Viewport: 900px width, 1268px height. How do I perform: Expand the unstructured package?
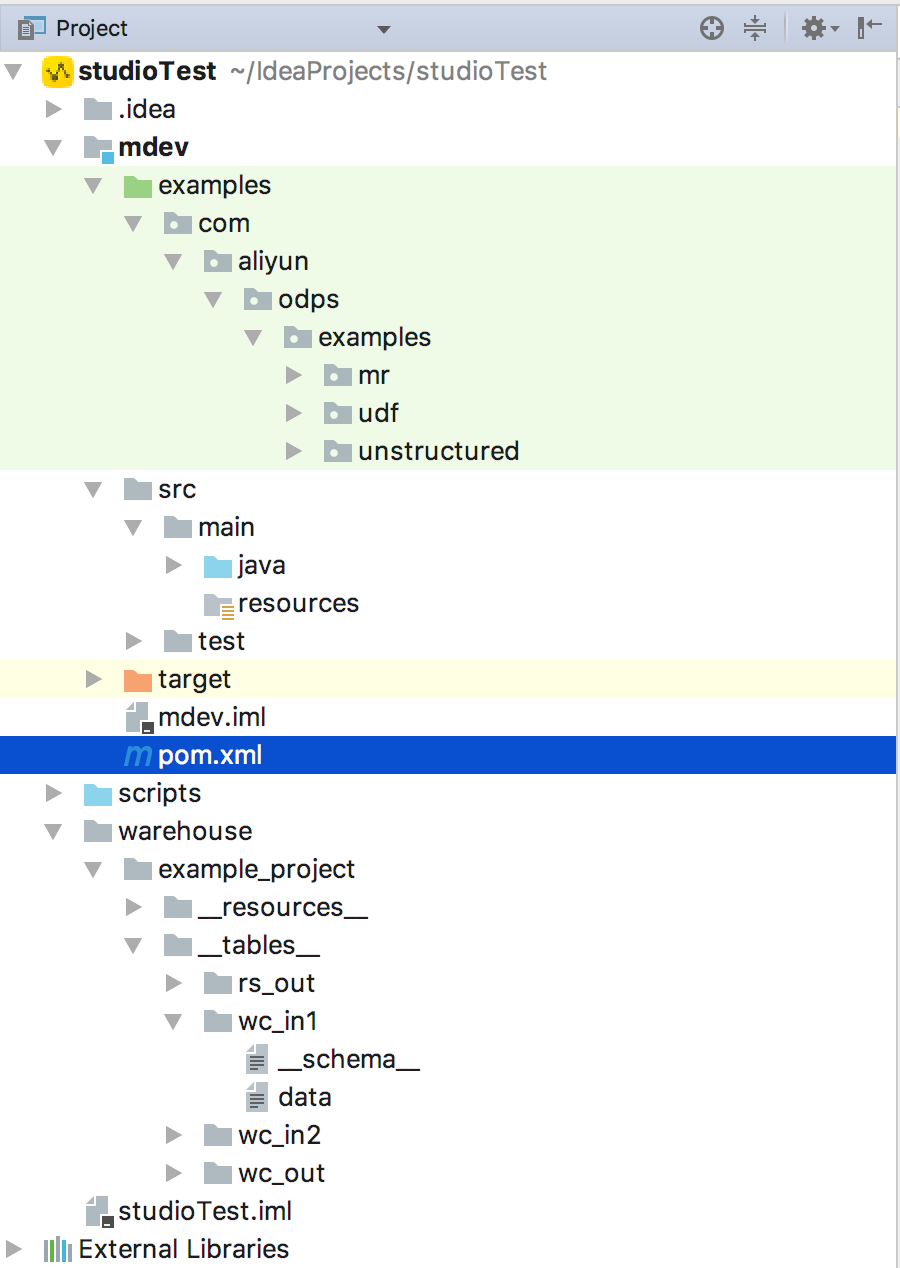pos(294,452)
